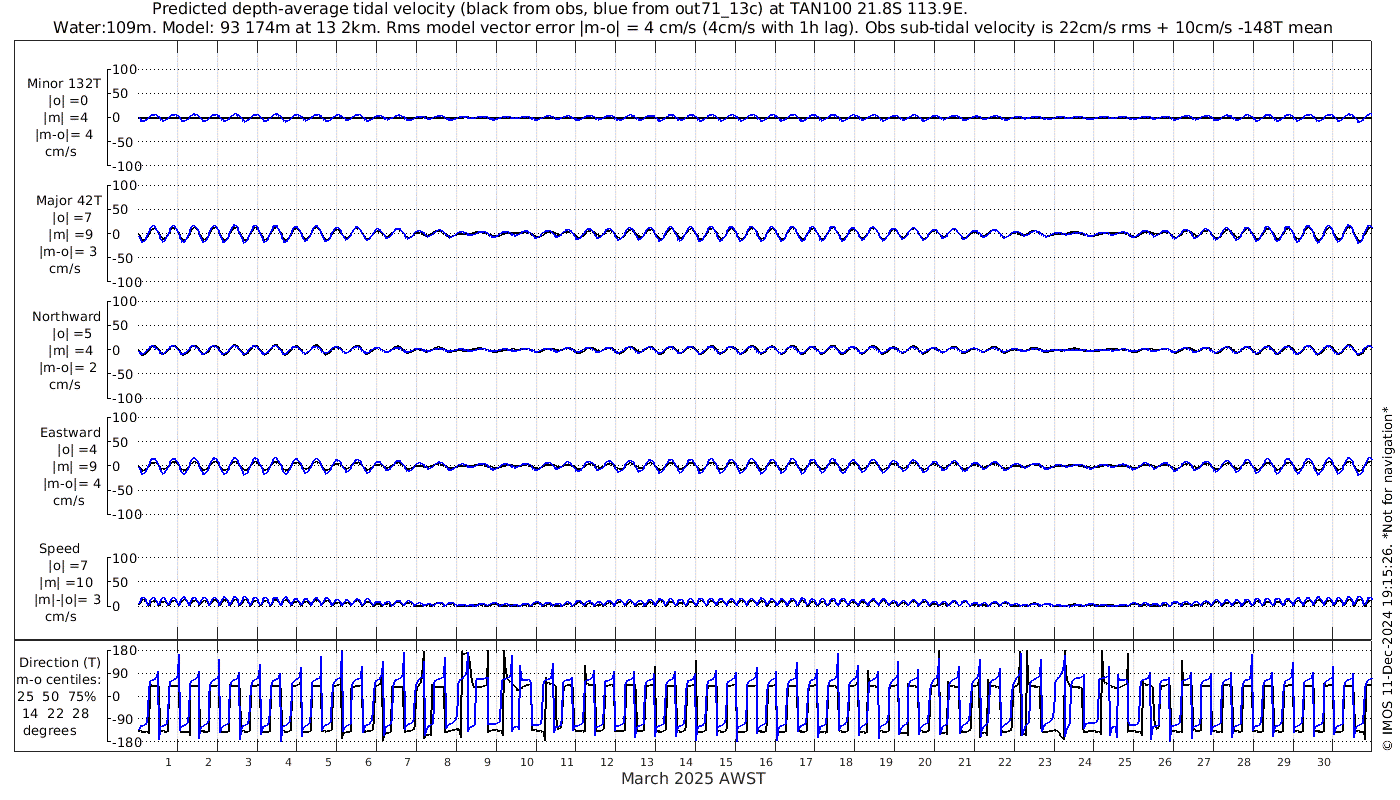The height and width of the screenshot is (800, 1400).
Task: Click day label '28' on the x-axis
Action: (1244, 762)
